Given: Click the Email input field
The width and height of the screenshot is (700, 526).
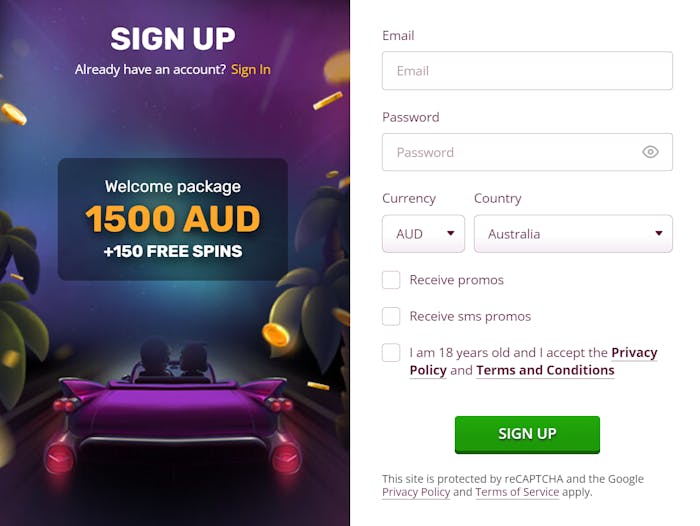Looking at the screenshot, I should (527, 71).
